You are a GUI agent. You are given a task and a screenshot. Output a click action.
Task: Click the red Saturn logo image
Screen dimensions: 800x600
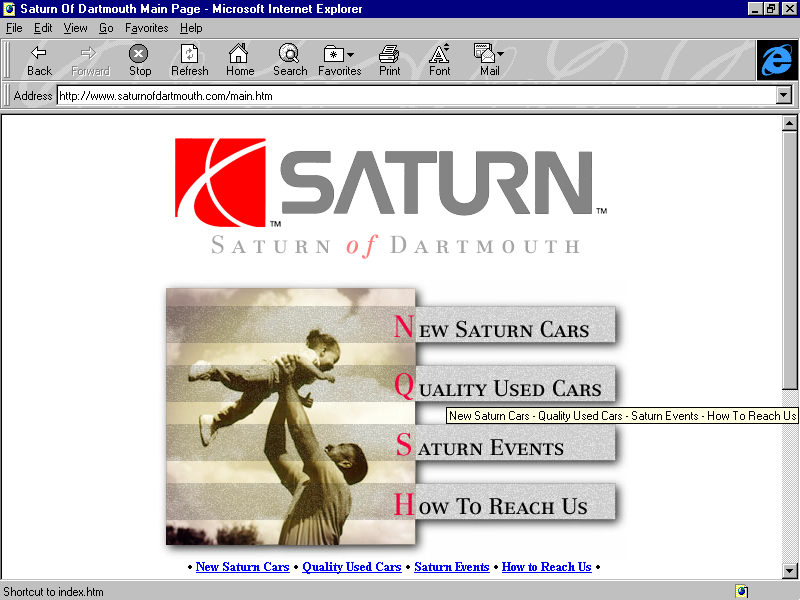pos(220,182)
